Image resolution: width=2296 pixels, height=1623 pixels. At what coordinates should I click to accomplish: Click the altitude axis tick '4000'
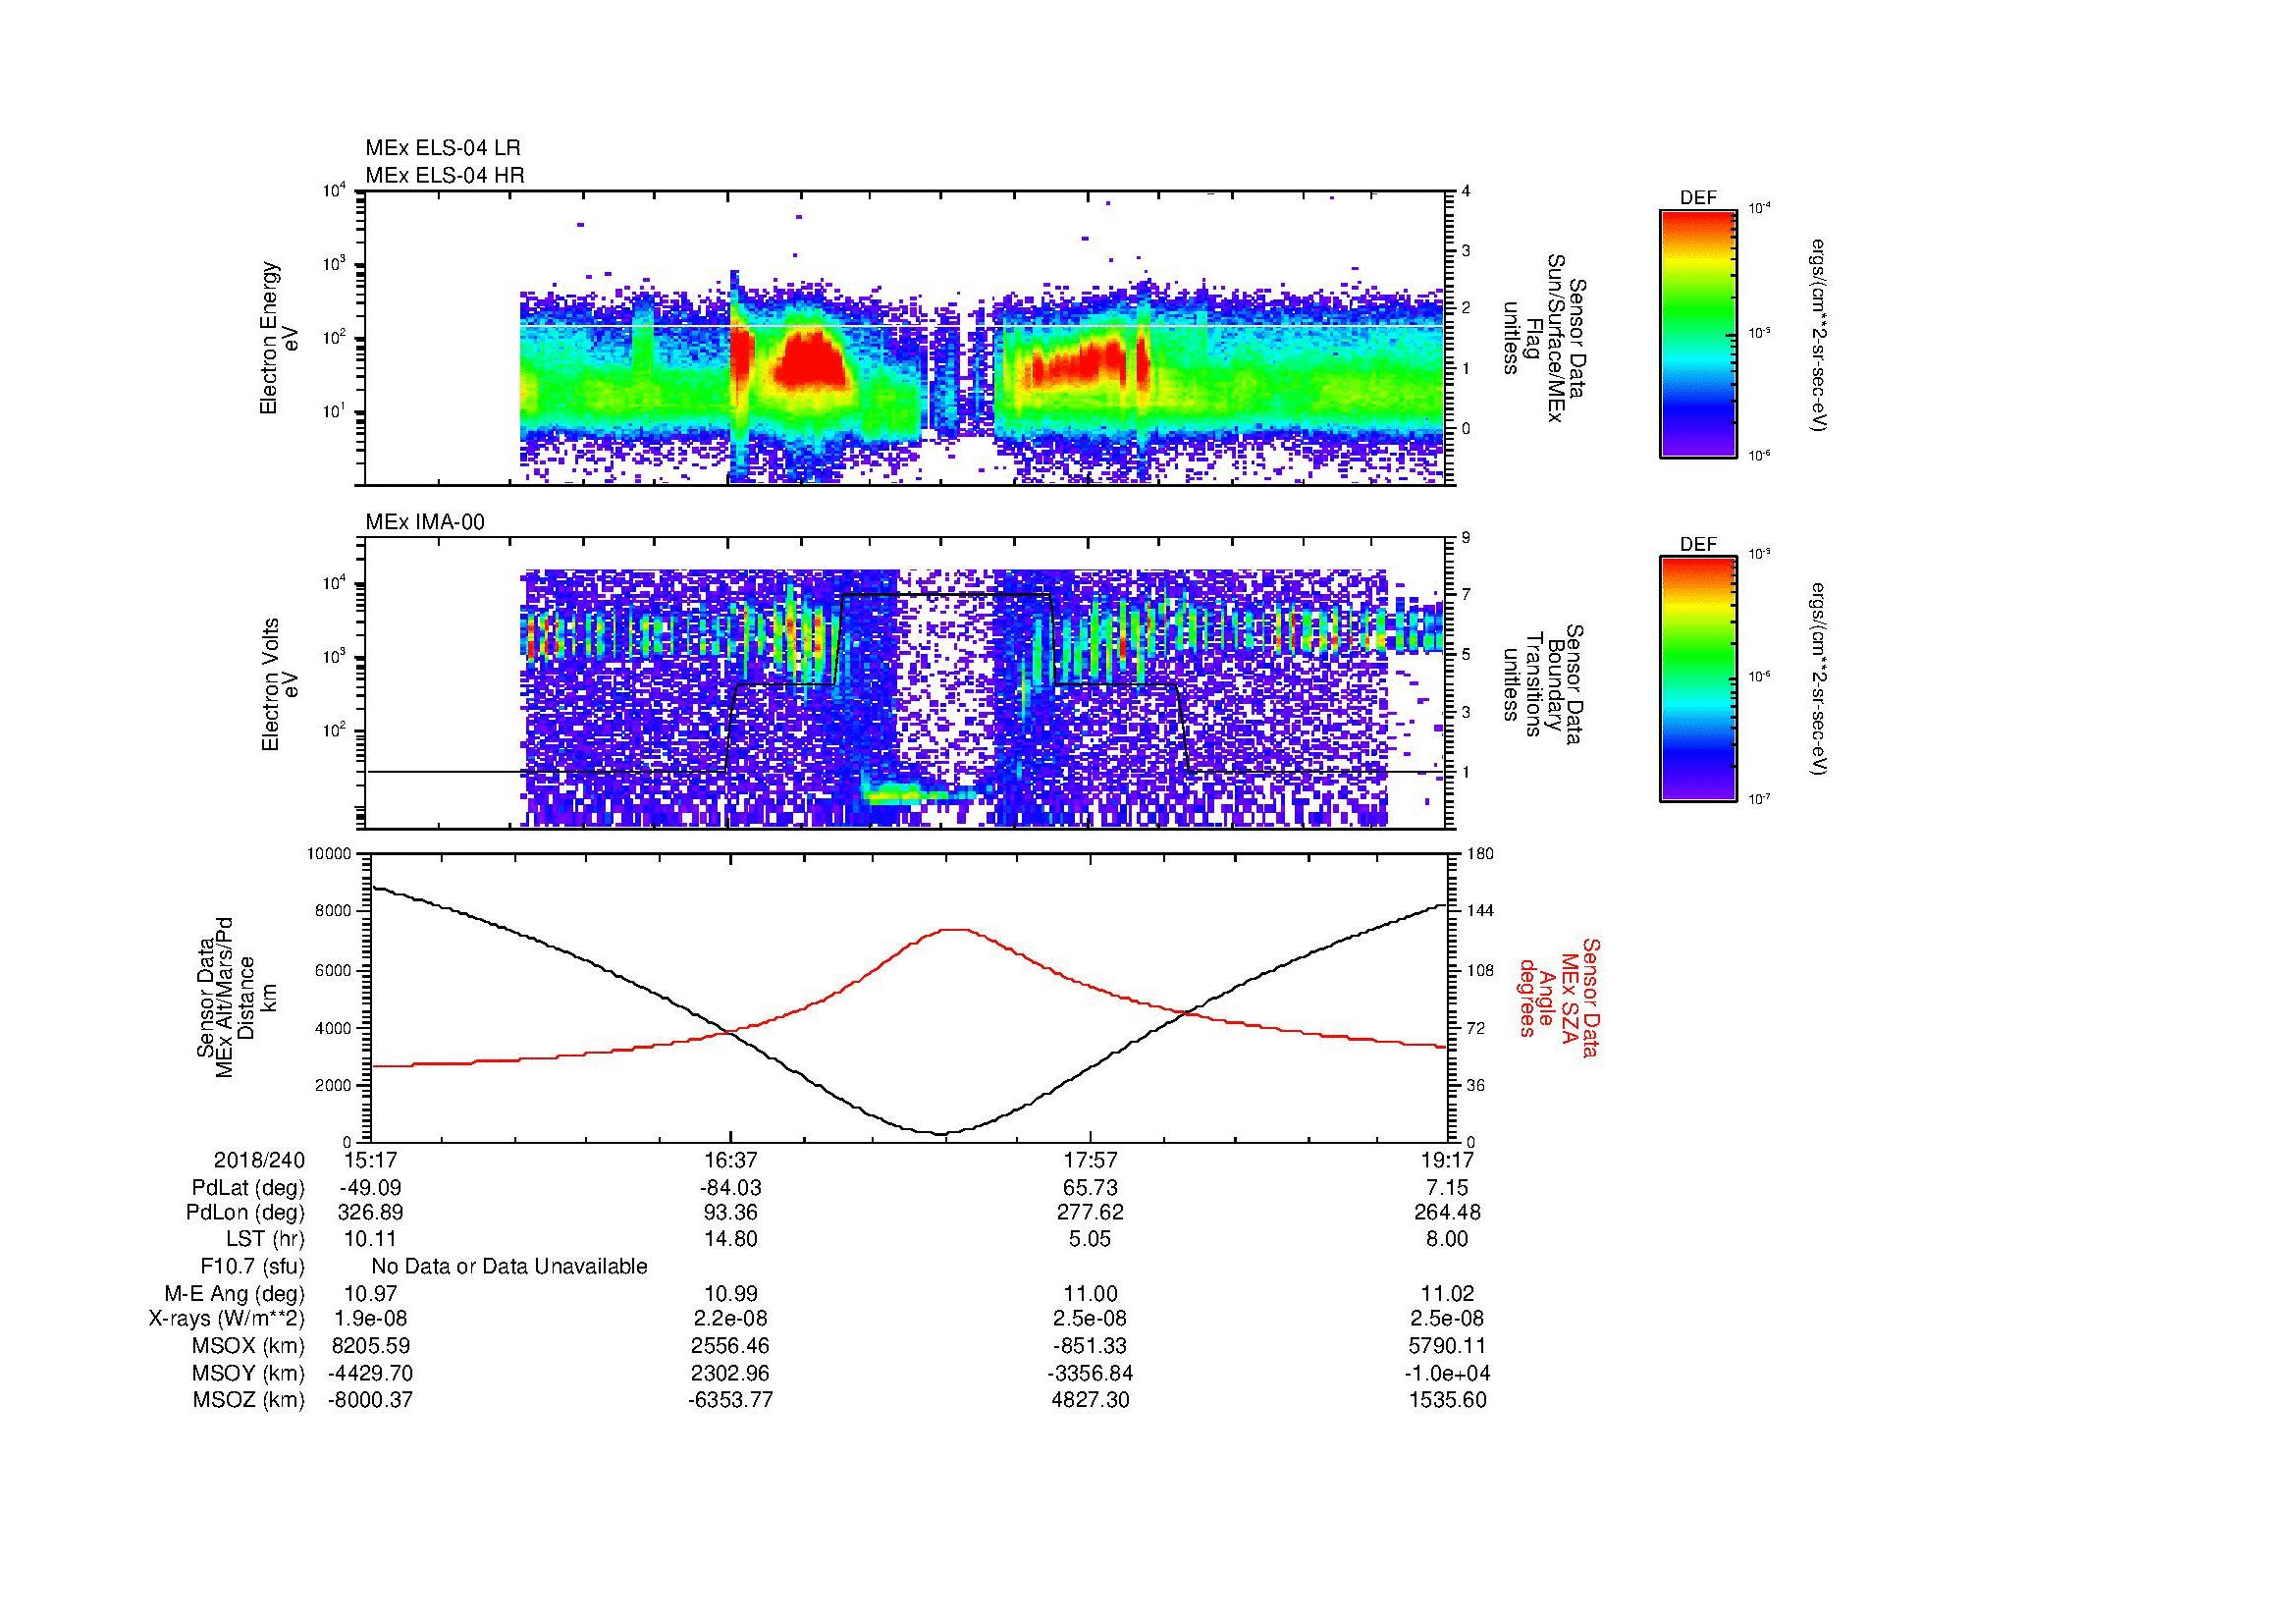click(x=334, y=1028)
